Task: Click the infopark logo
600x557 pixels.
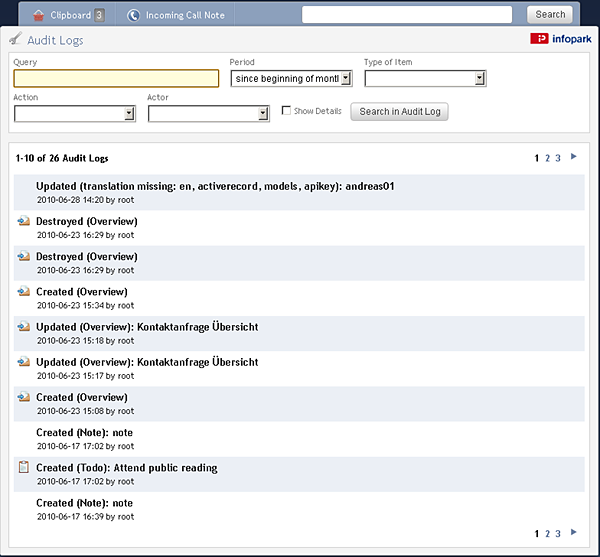Action: 561,39
